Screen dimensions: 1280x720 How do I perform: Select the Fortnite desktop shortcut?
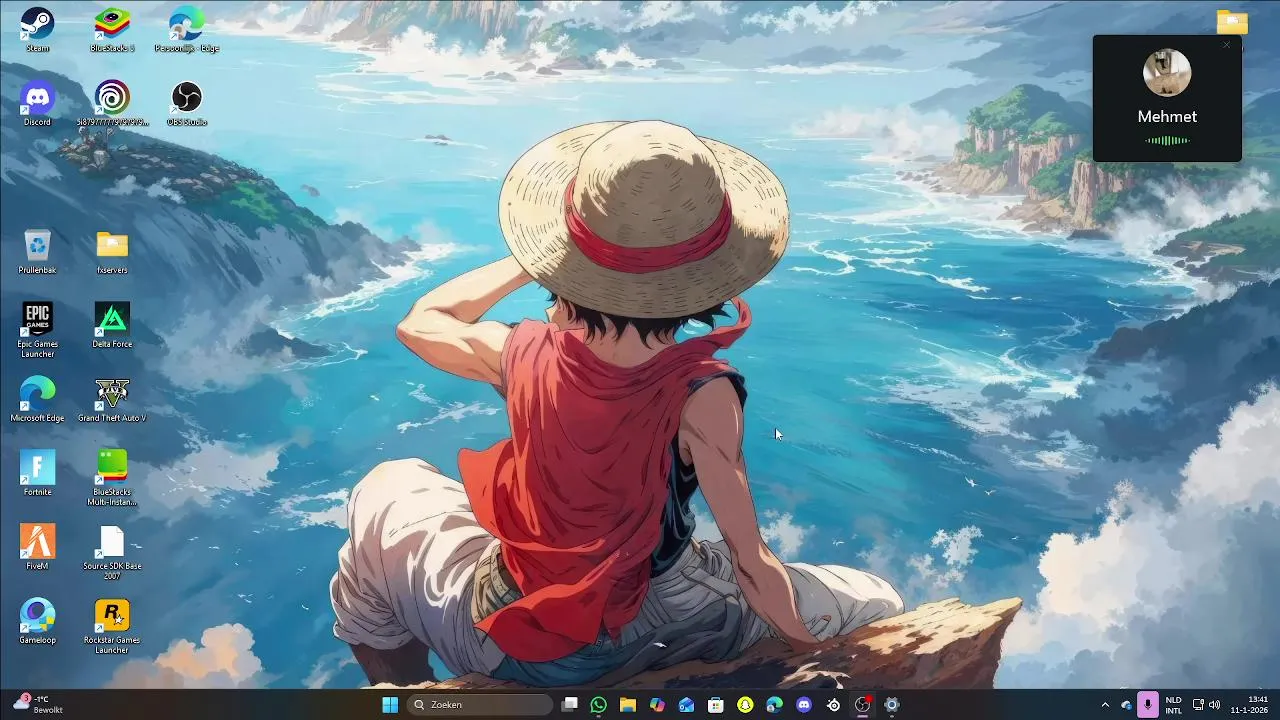(x=37, y=474)
